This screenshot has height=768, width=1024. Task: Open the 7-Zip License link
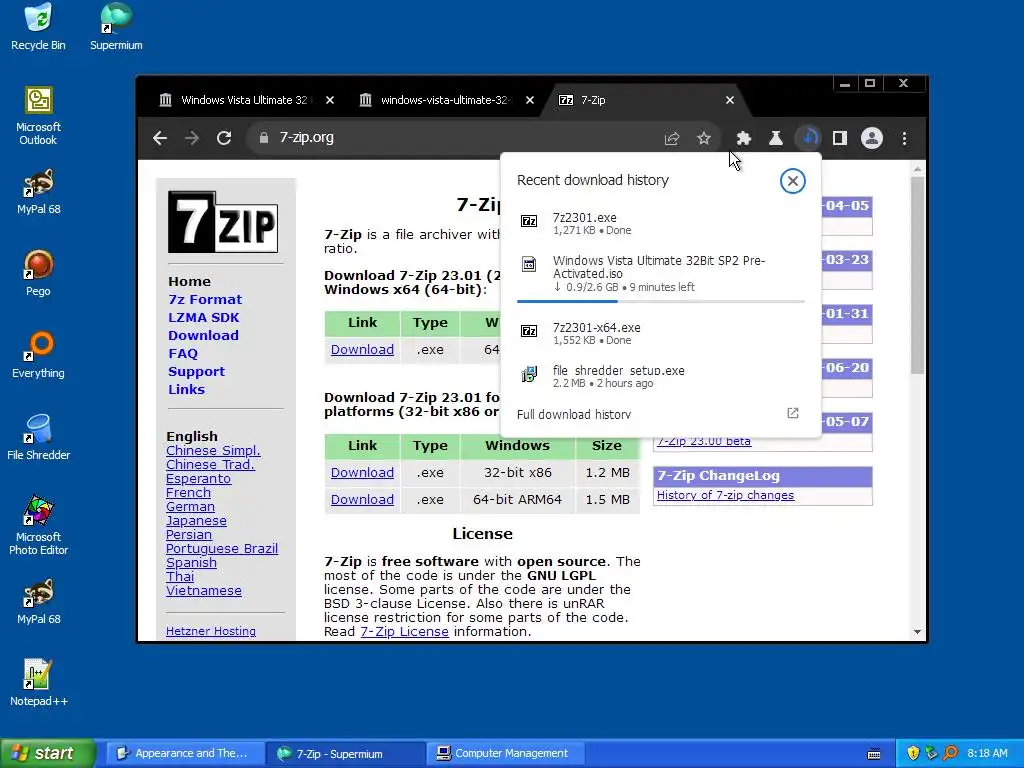click(x=404, y=632)
